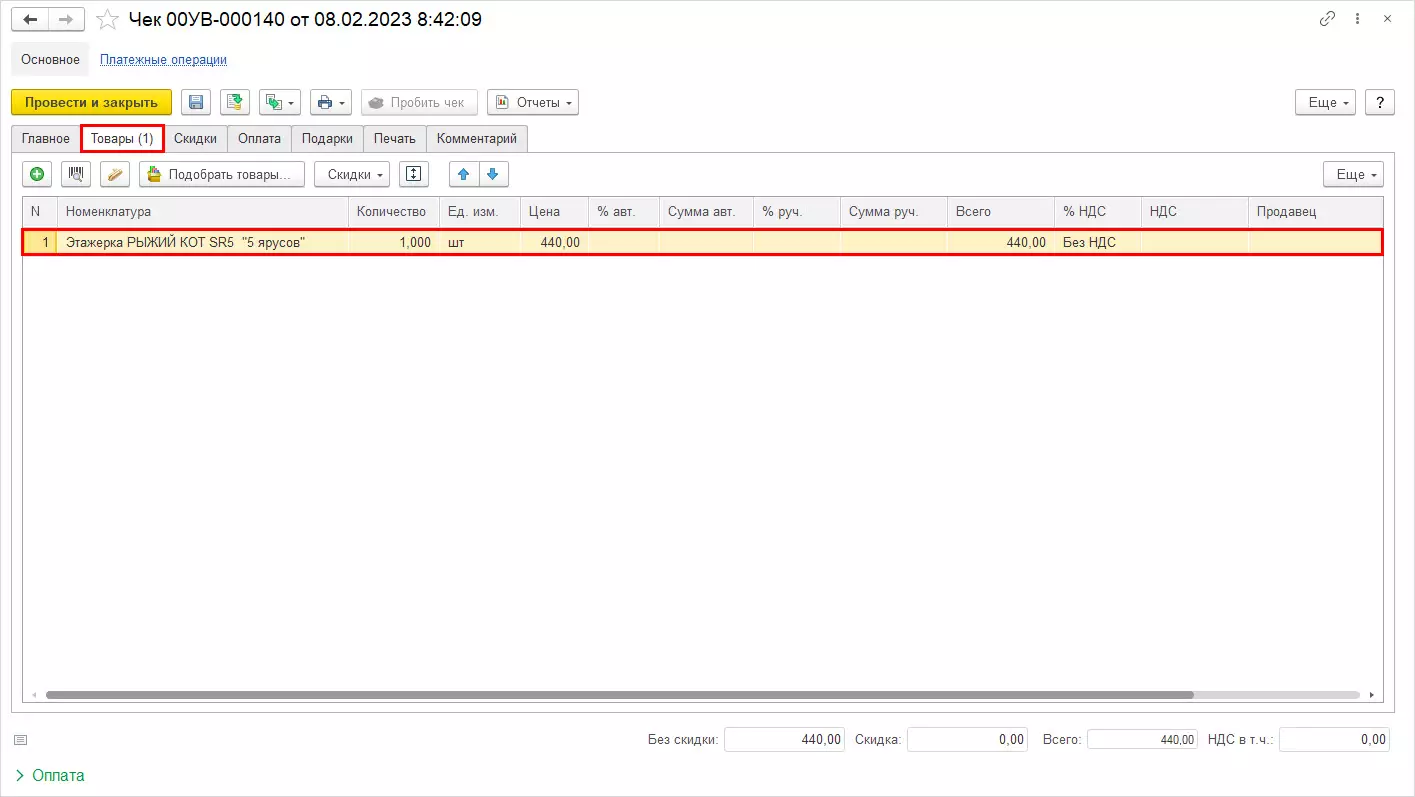Click the Всего column header
This screenshot has width=1415, height=797.
(1001, 211)
